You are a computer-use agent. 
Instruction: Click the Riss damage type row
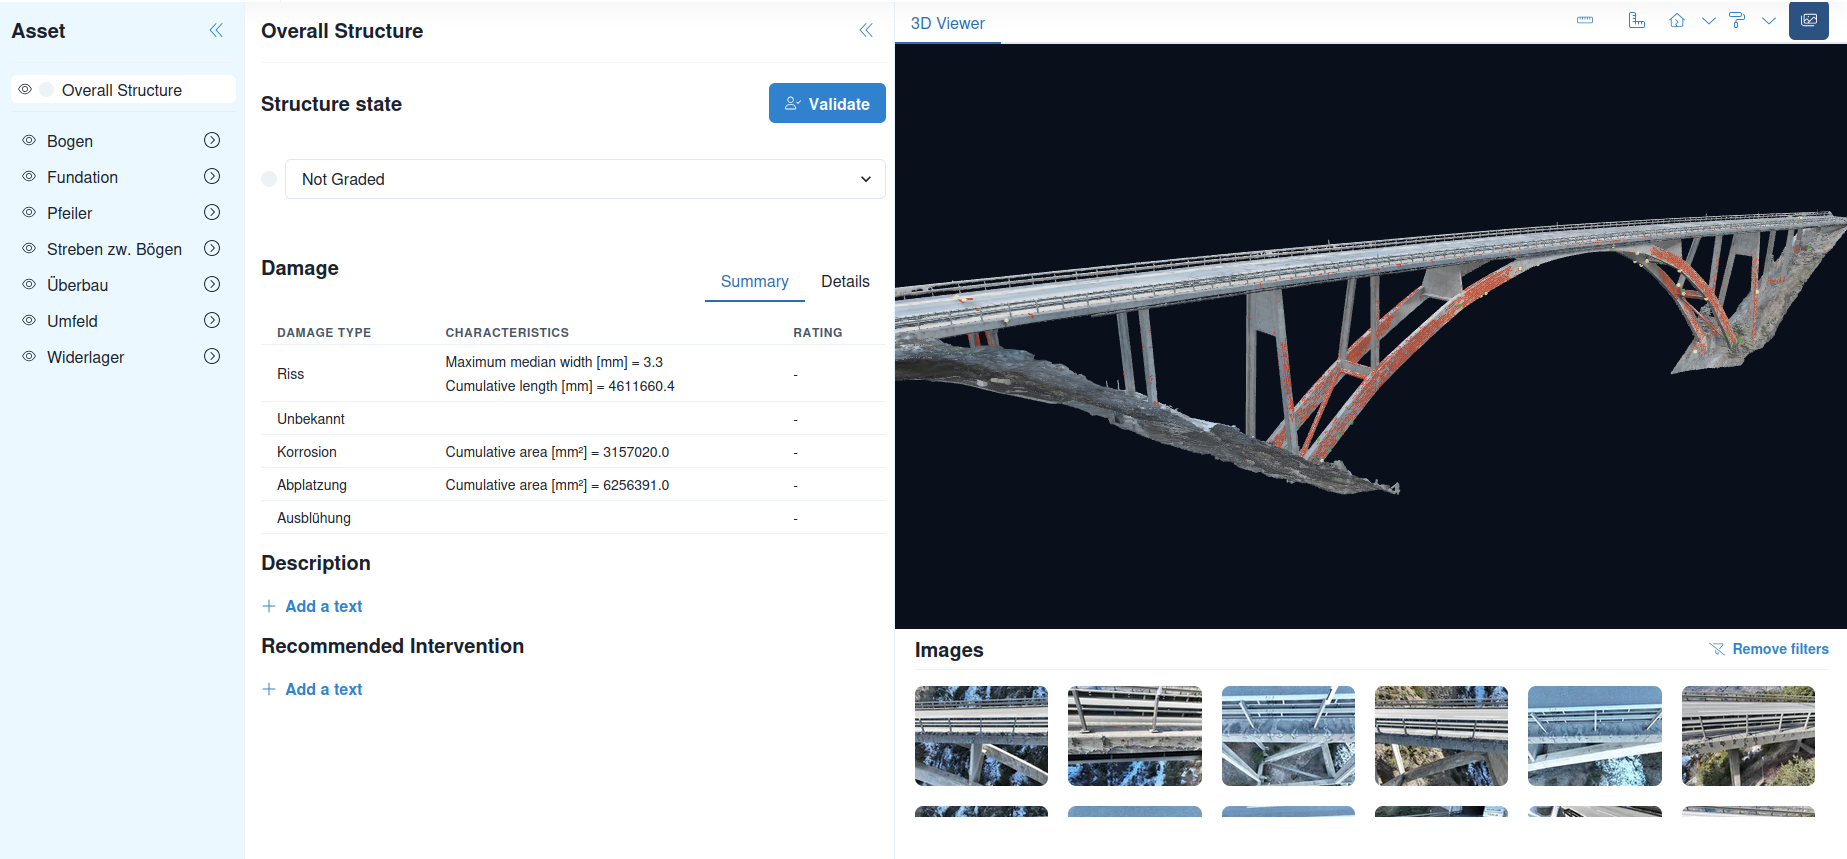(x=573, y=374)
